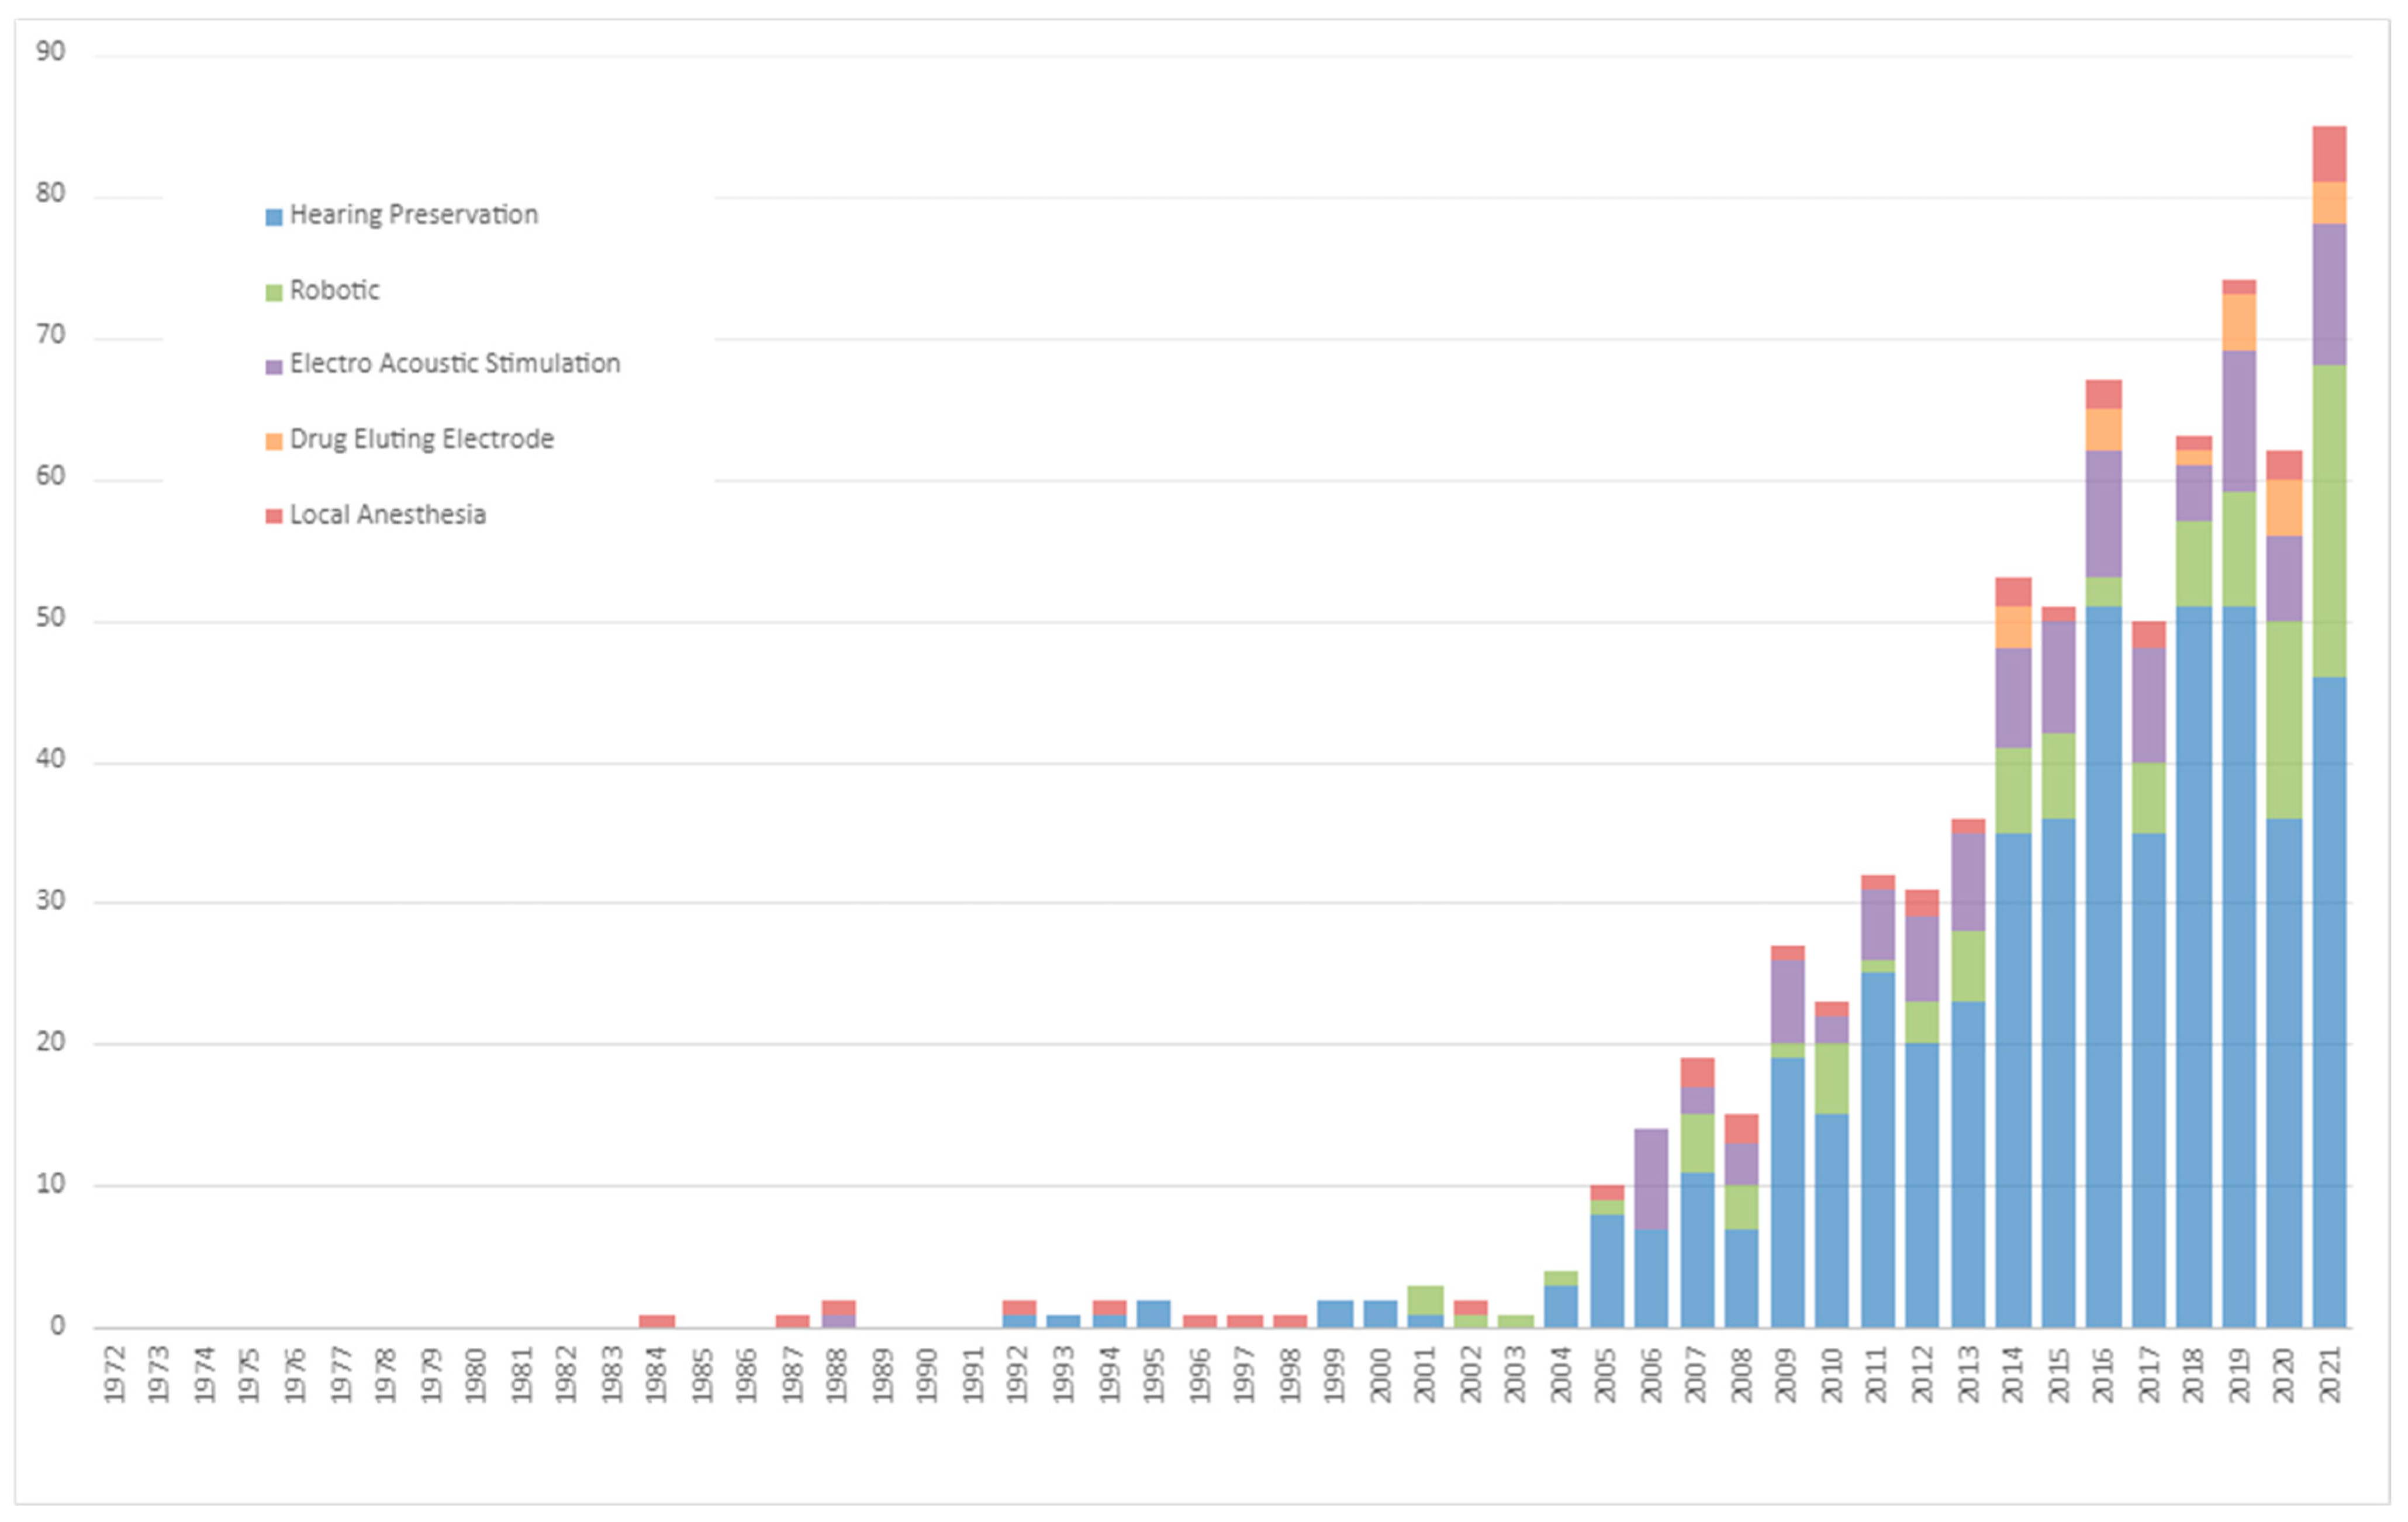Click the orange segment of 2019 bar
2408x1522 pixels.
[x=2239, y=322]
